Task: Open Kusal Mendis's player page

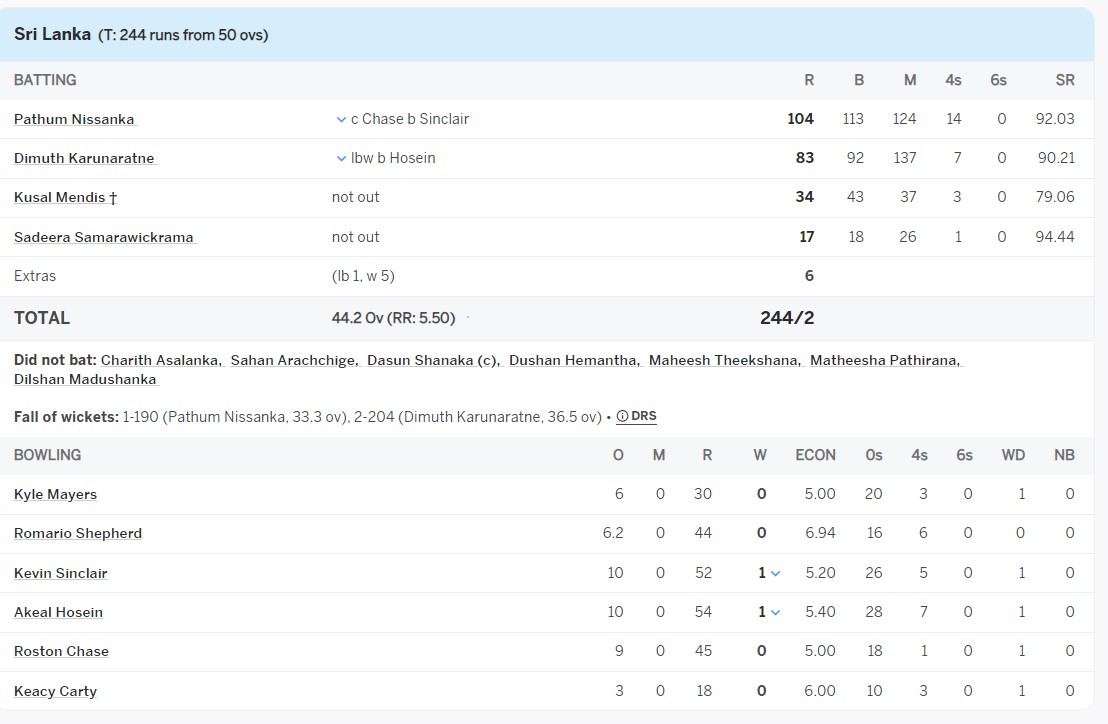Action: coord(60,197)
